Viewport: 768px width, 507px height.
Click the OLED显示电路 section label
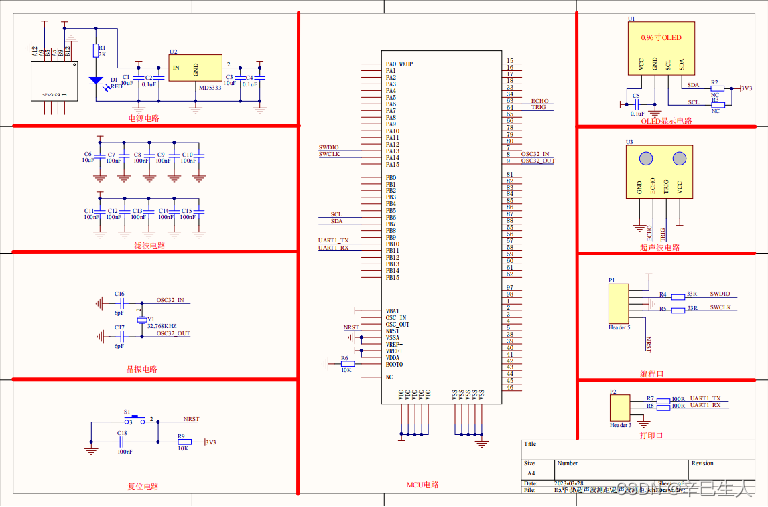click(x=667, y=121)
